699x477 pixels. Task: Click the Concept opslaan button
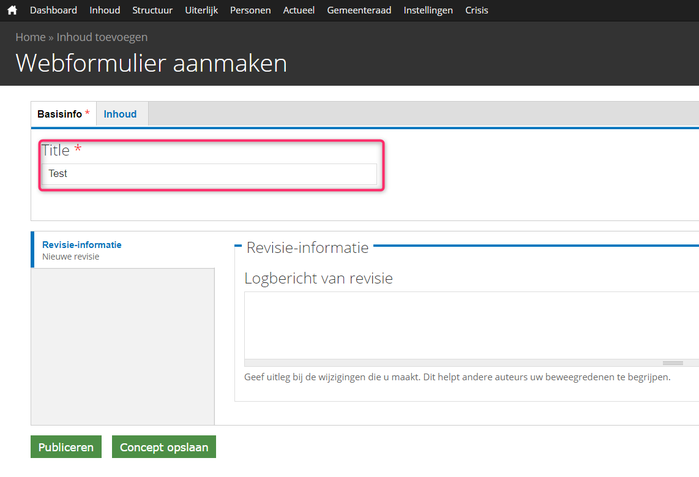(164, 447)
